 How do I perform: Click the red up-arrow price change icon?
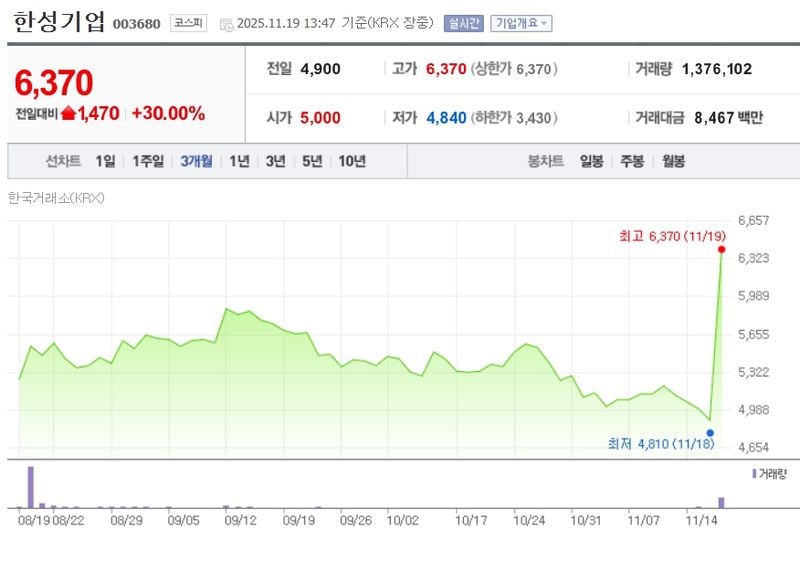pyautogui.click(x=68, y=114)
